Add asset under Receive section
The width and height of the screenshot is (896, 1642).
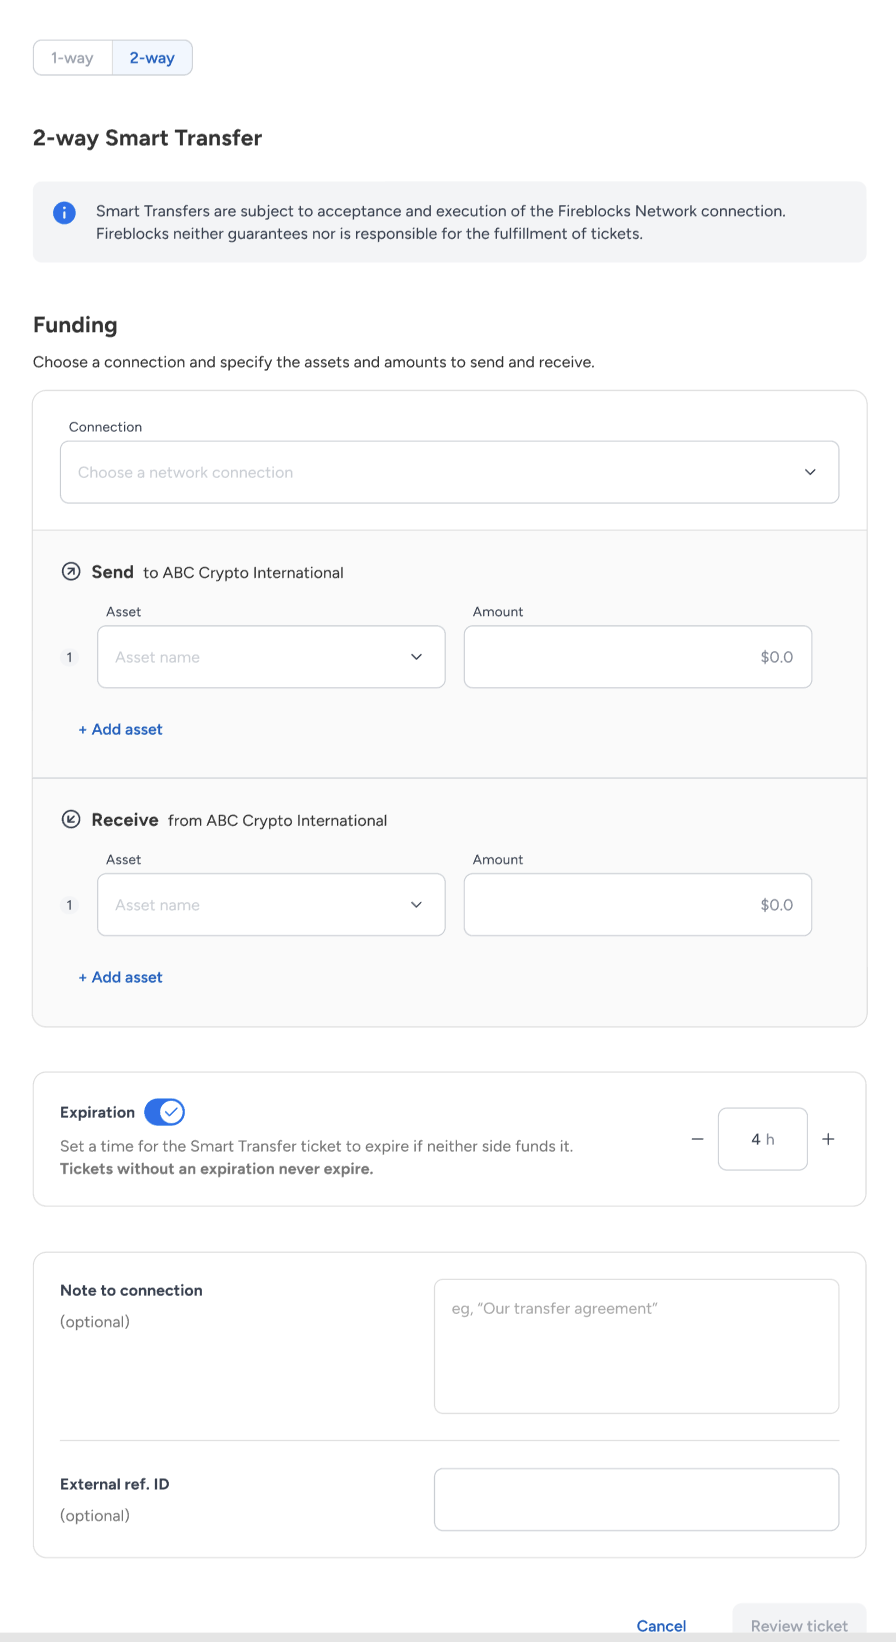click(120, 978)
